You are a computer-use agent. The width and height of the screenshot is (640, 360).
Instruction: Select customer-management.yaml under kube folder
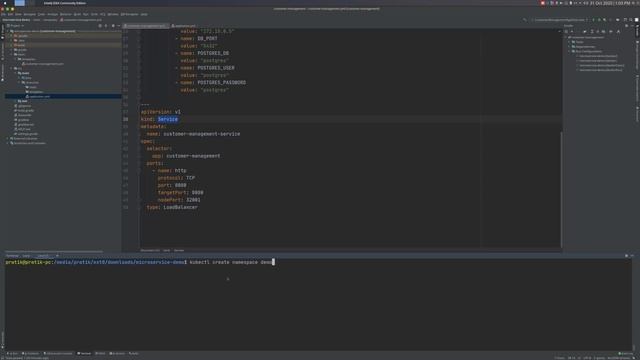point(44,64)
